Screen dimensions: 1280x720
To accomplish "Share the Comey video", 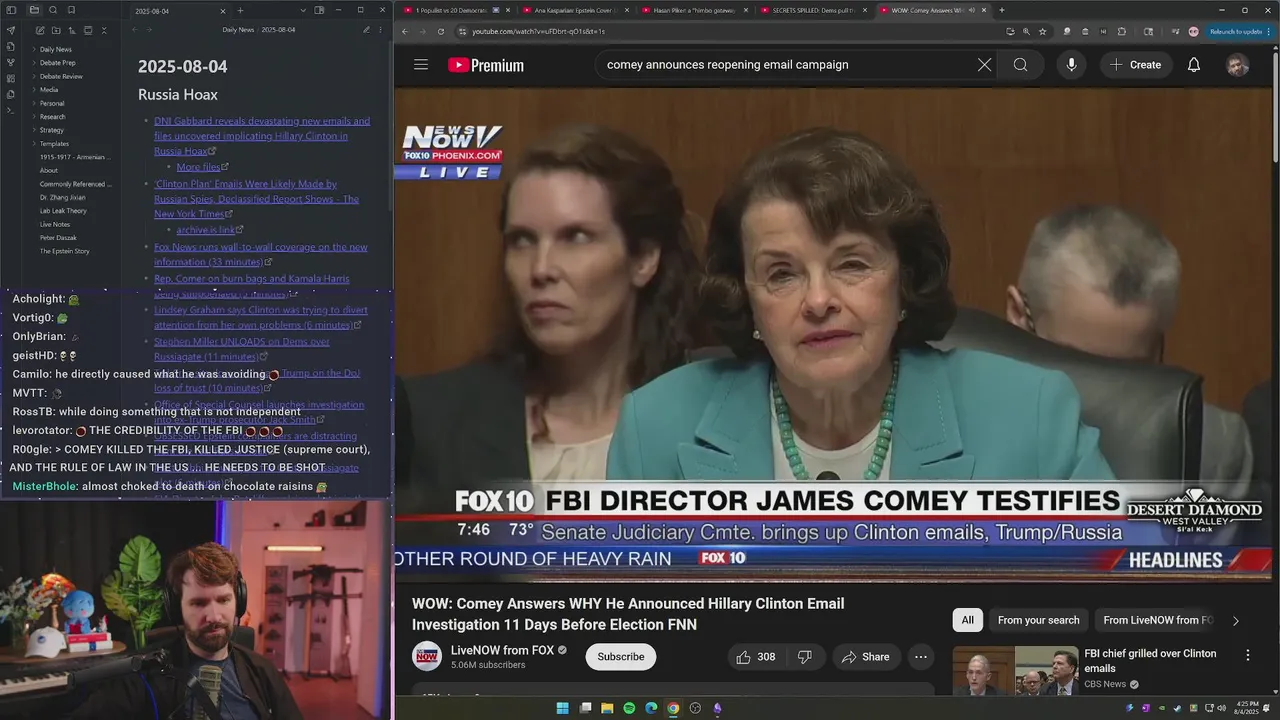I will tap(866, 657).
